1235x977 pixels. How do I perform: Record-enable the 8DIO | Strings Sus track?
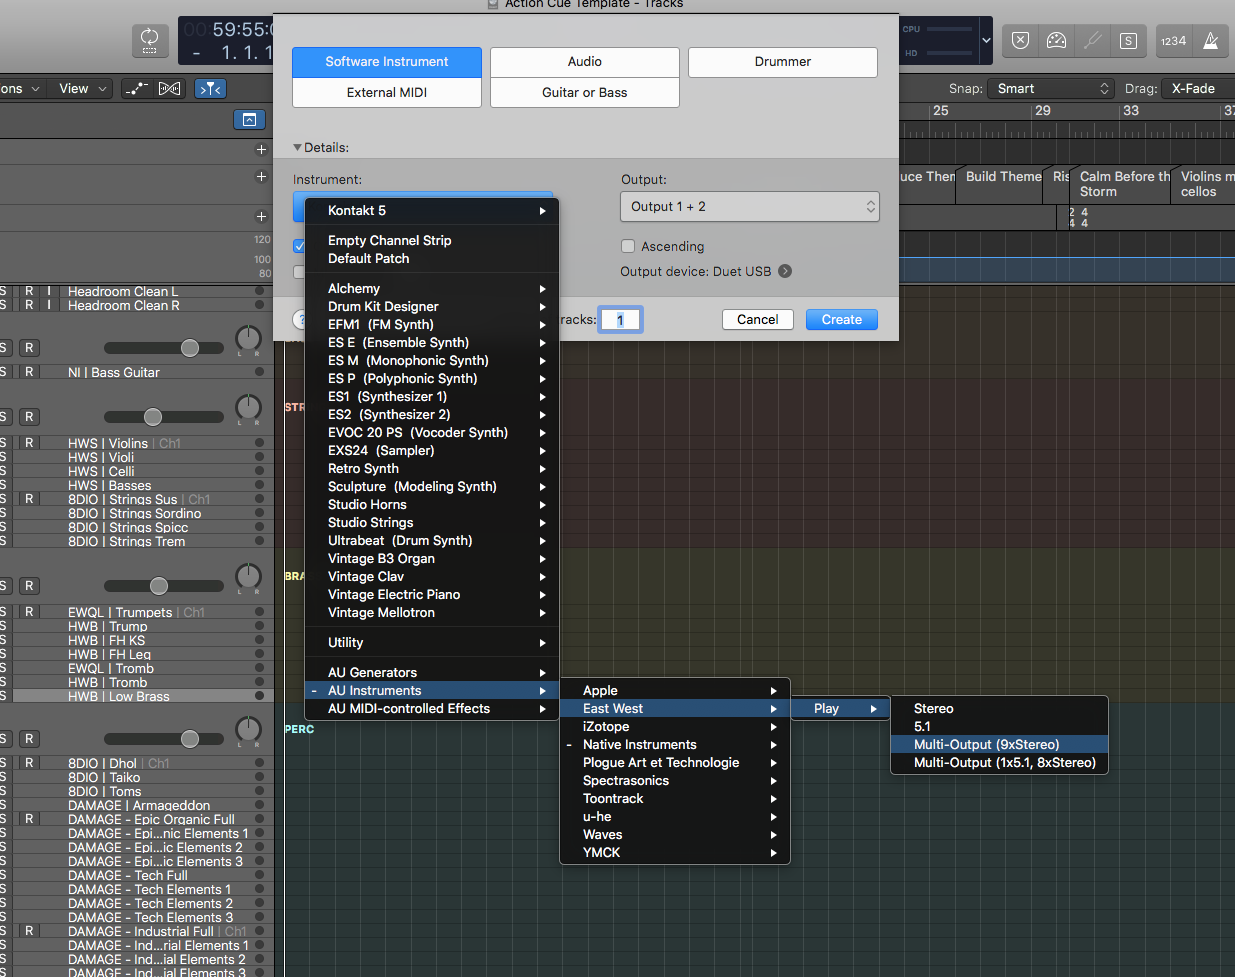(29, 499)
